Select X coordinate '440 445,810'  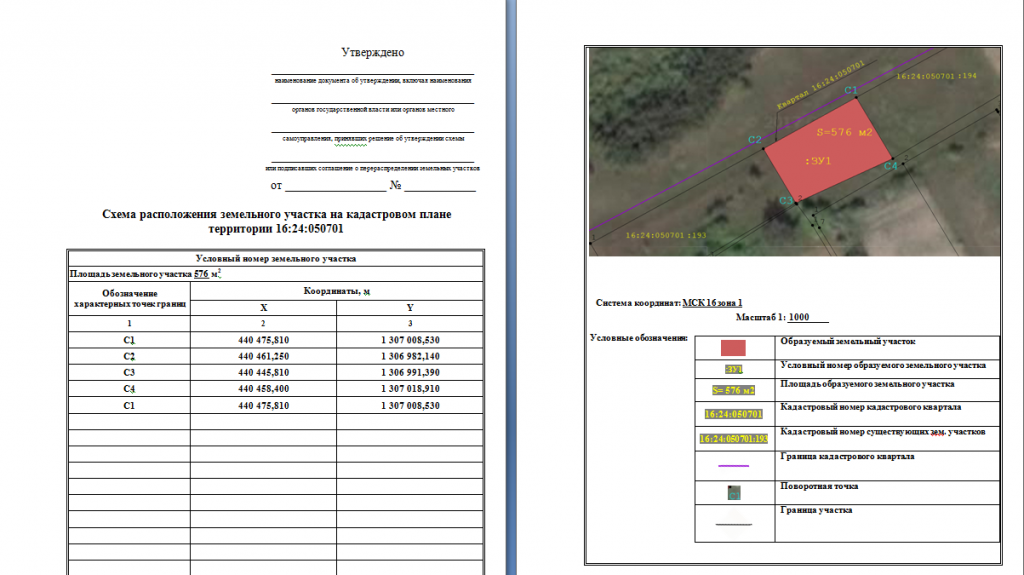coord(263,372)
